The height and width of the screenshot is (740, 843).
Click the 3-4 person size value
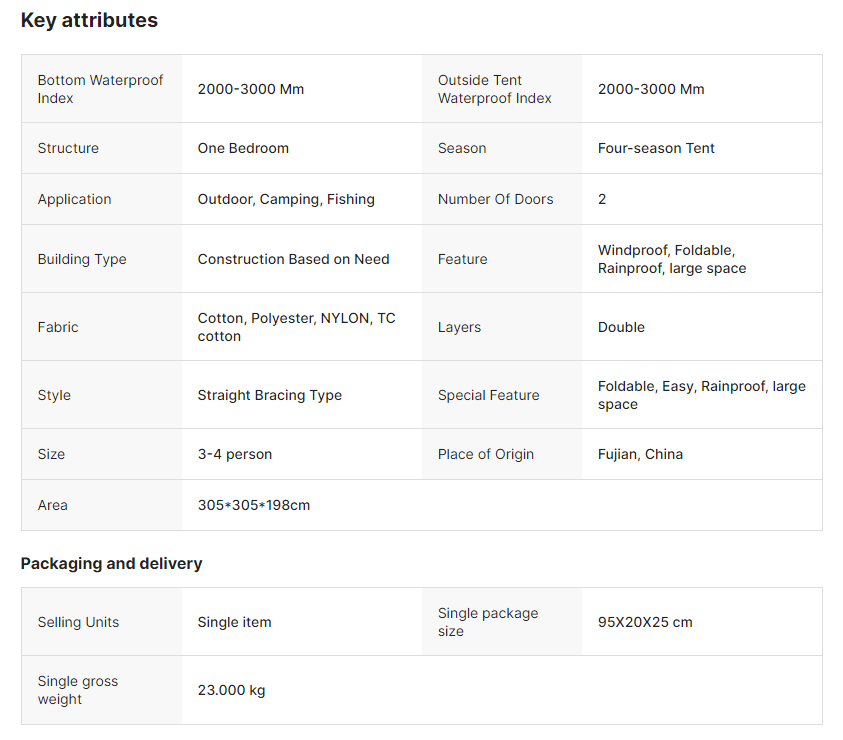click(234, 454)
